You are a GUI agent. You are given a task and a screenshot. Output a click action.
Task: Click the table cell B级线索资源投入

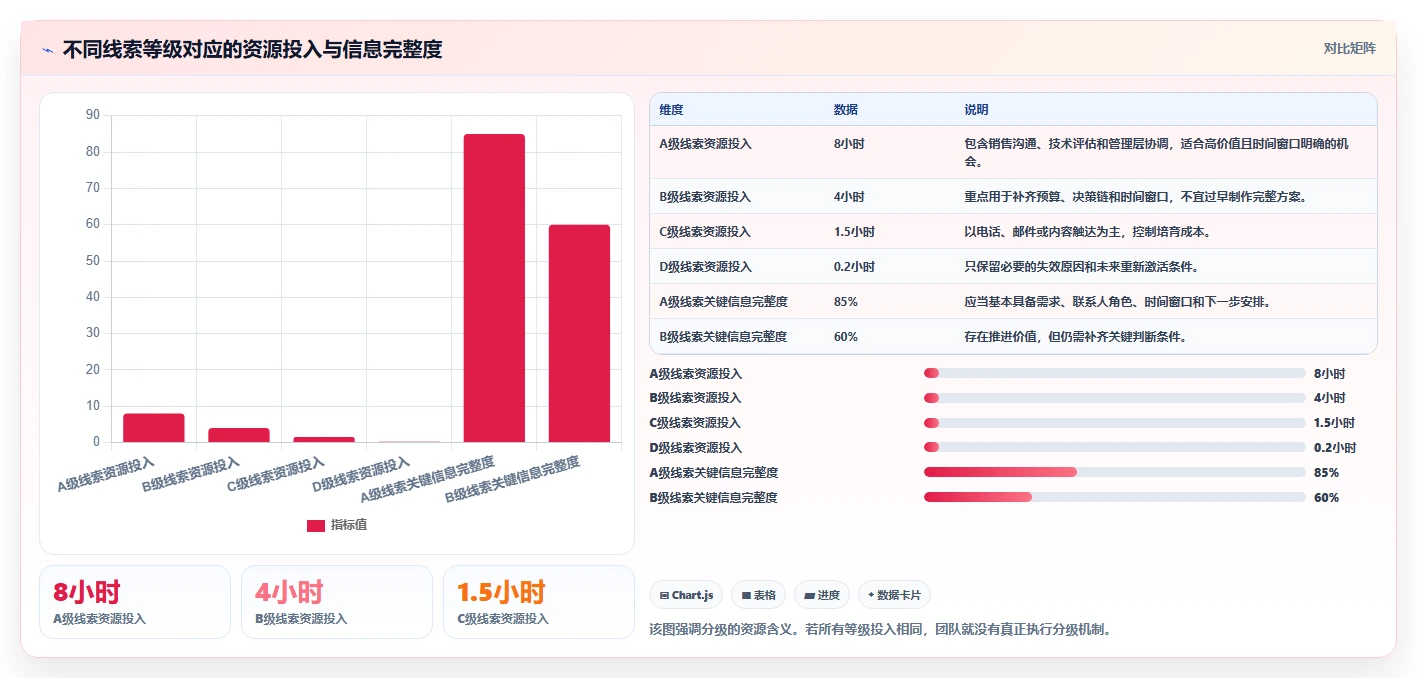point(705,197)
